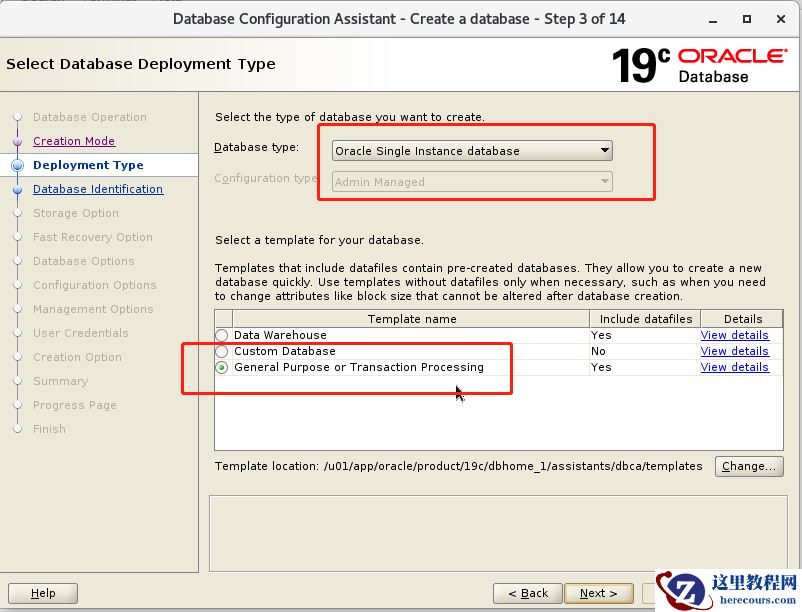Click the Template location path text
802x612 pixels.
pyautogui.click(x=513, y=466)
